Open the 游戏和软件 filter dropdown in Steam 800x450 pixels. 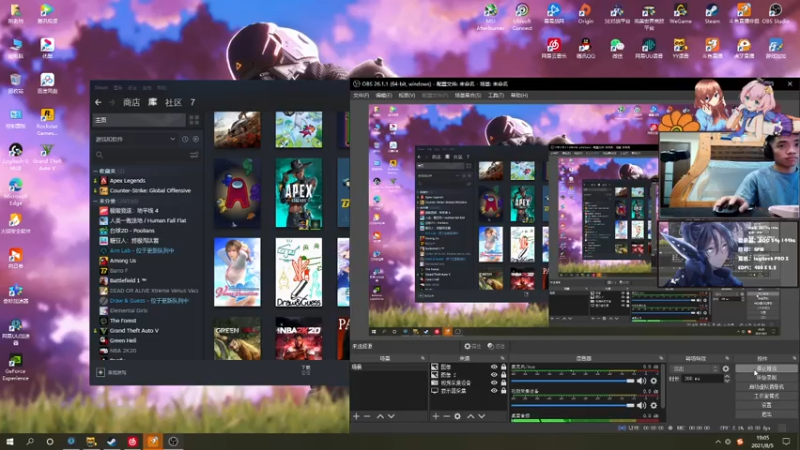coord(136,139)
